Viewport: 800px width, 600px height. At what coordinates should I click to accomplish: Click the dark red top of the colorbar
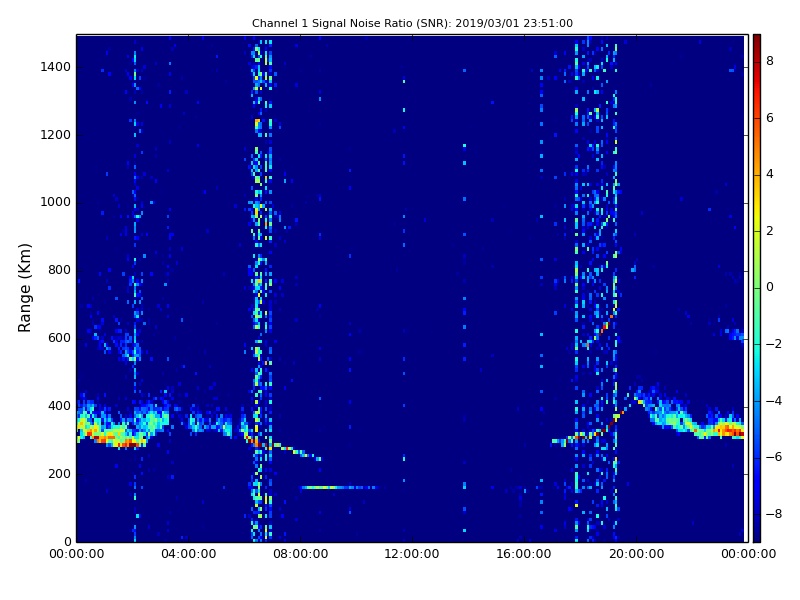[x=756, y=39]
